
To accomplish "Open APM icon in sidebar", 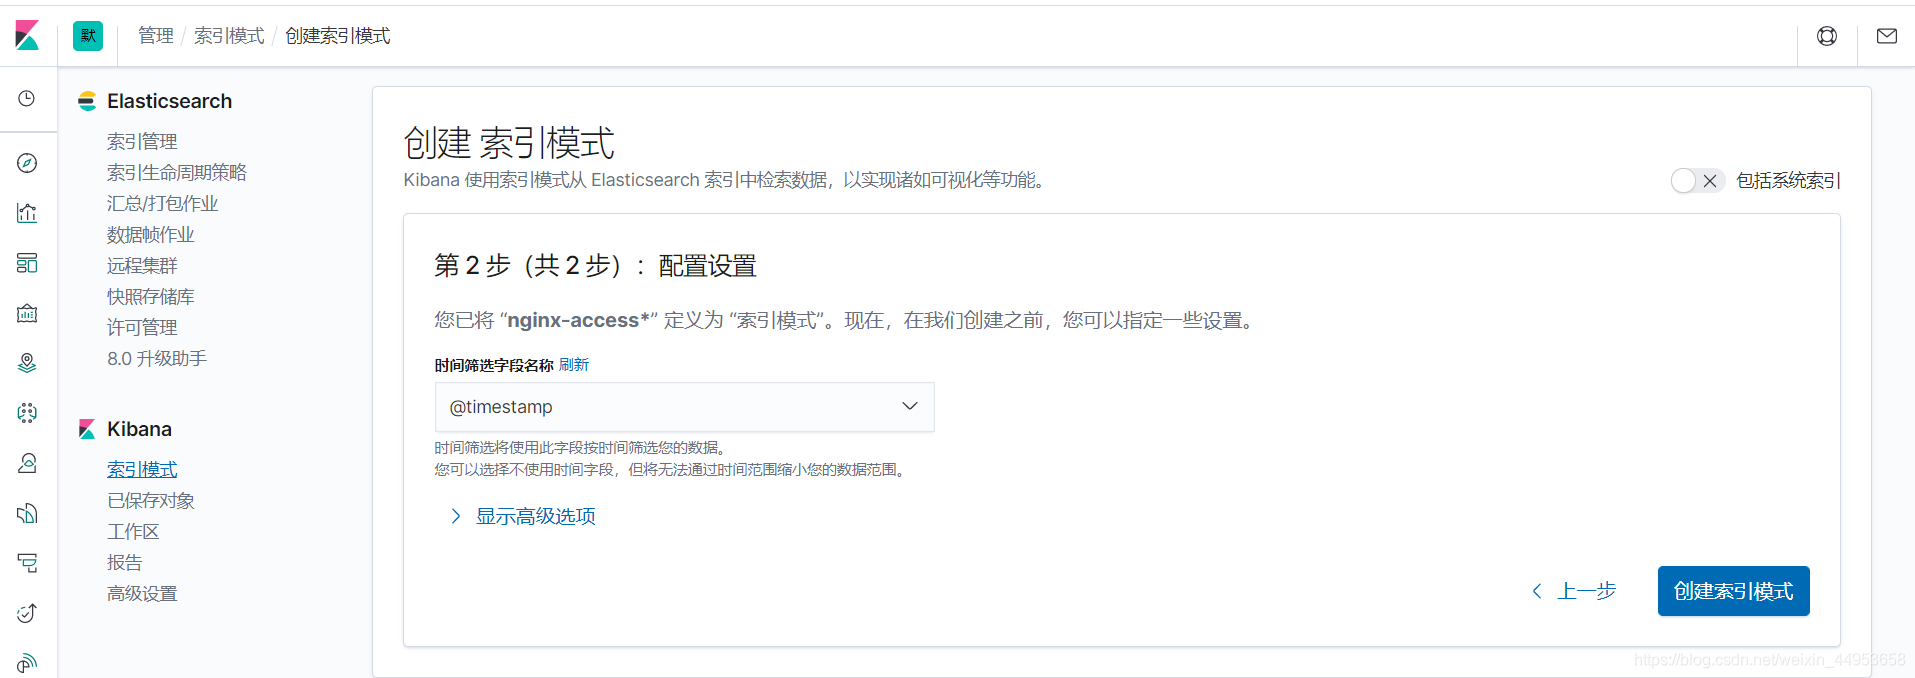I will pos(27,563).
